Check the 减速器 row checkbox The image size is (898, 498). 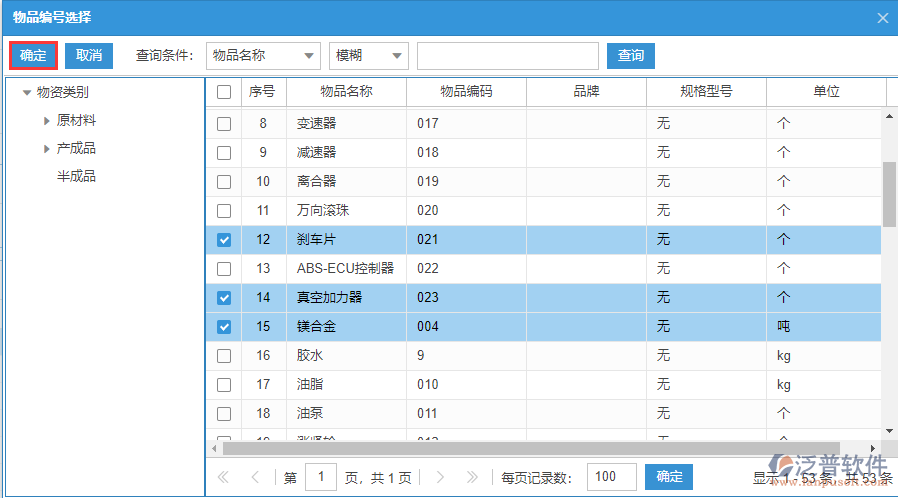224,153
